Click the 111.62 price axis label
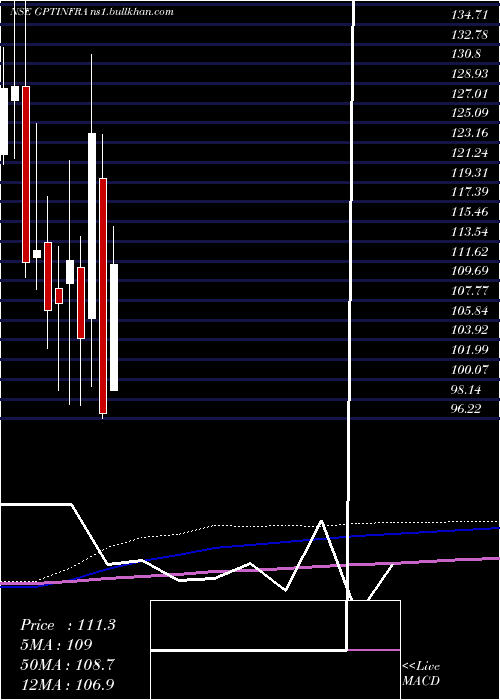The width and height of the screenshot is (500, 700). pyautogui.click(x=469, y=251)
